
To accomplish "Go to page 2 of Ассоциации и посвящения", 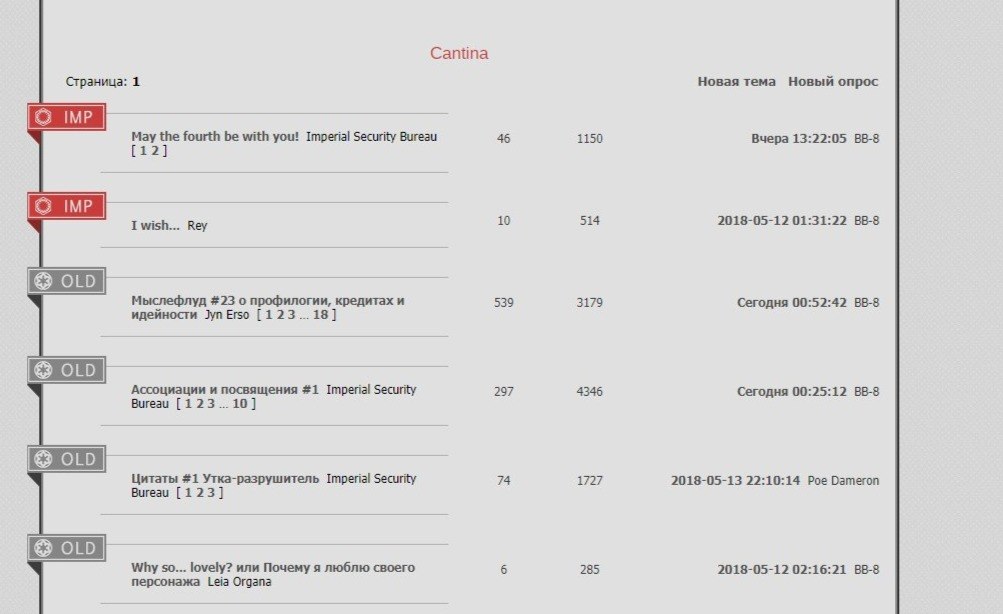I will point(200,404).
